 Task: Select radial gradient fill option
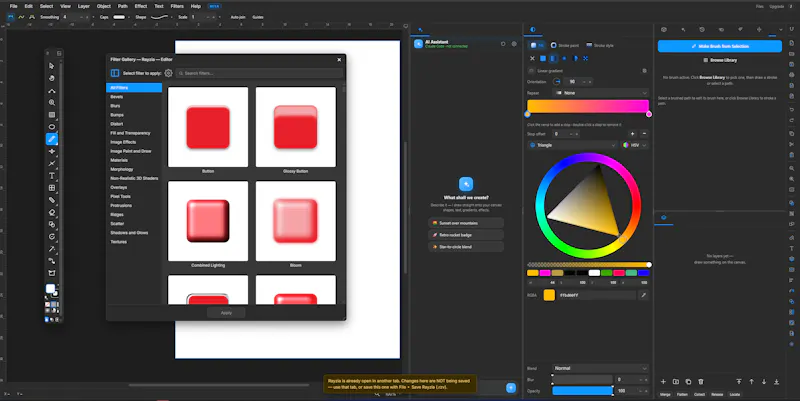click(564, 59)
